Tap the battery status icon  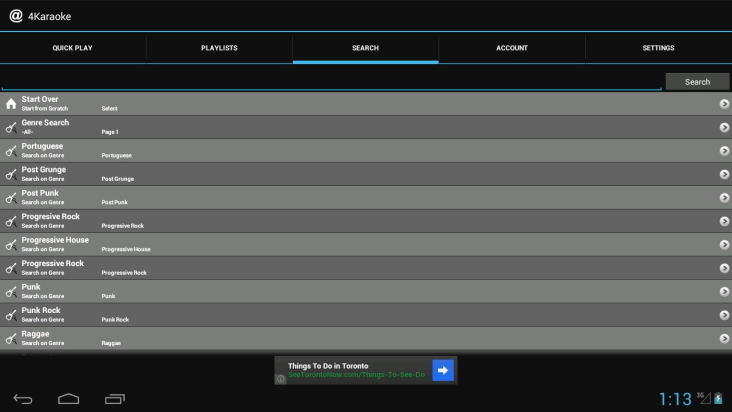pos(718,399)
